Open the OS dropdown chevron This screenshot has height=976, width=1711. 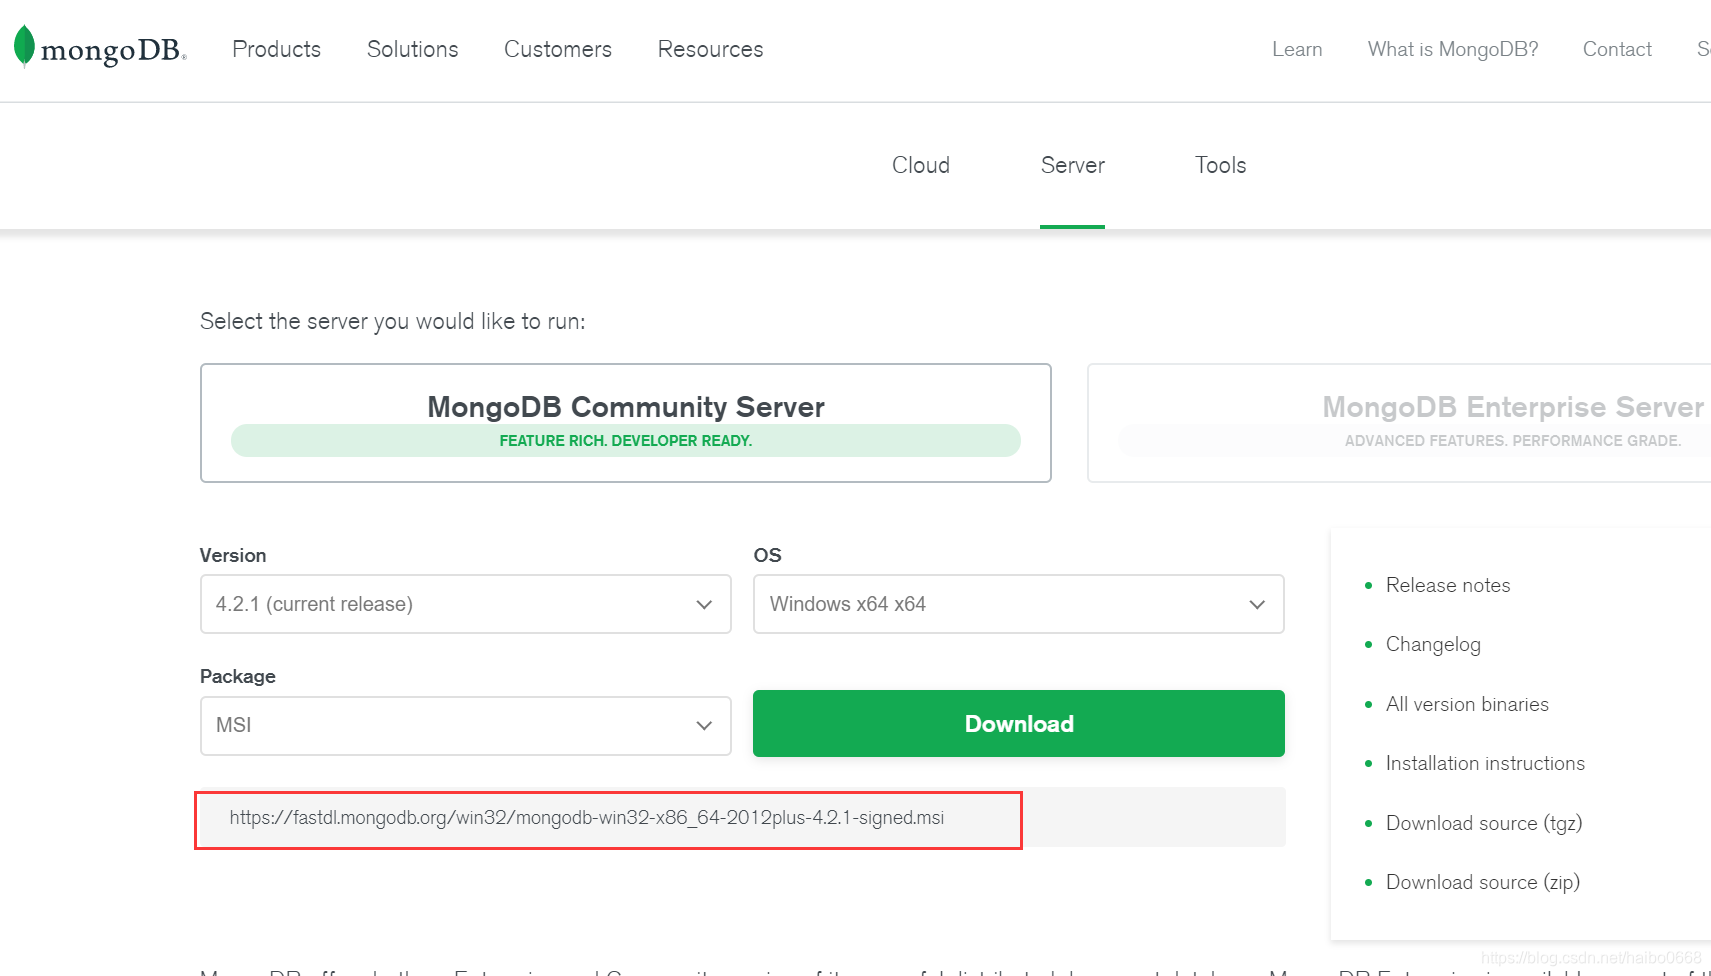tap(1256, 604)
